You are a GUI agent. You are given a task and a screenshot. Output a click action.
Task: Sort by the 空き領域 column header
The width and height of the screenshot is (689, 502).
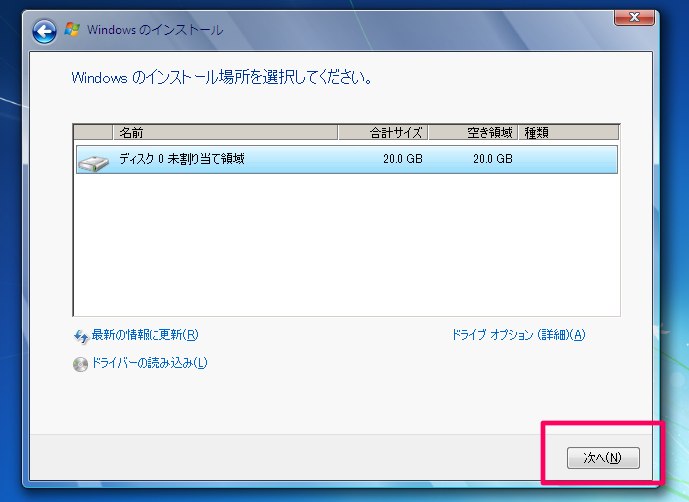pos(473,132)
